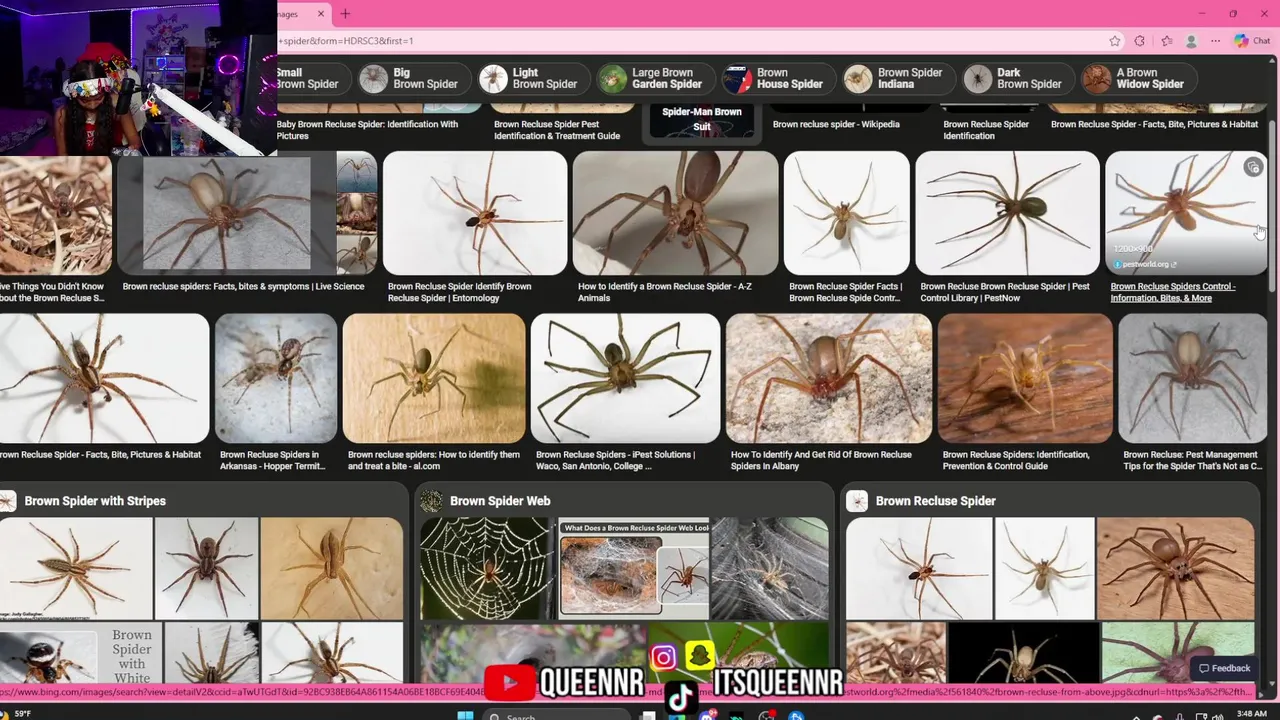Open 'Brown Spider with Stripes' collection heading
Screen dimensions: 1280x720
click(x=95, y=501)
